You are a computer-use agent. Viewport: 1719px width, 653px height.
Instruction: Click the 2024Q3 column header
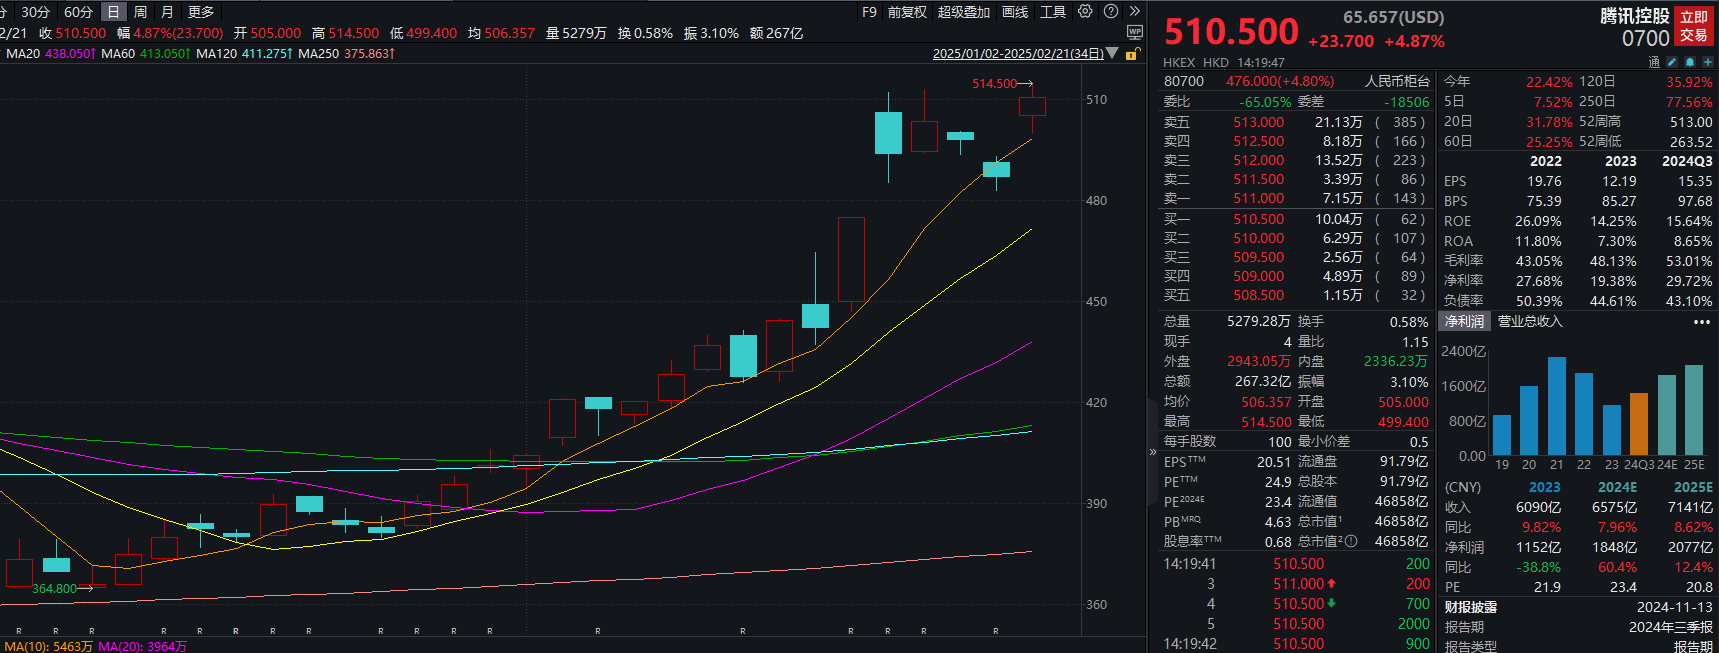coord(1687,161)
